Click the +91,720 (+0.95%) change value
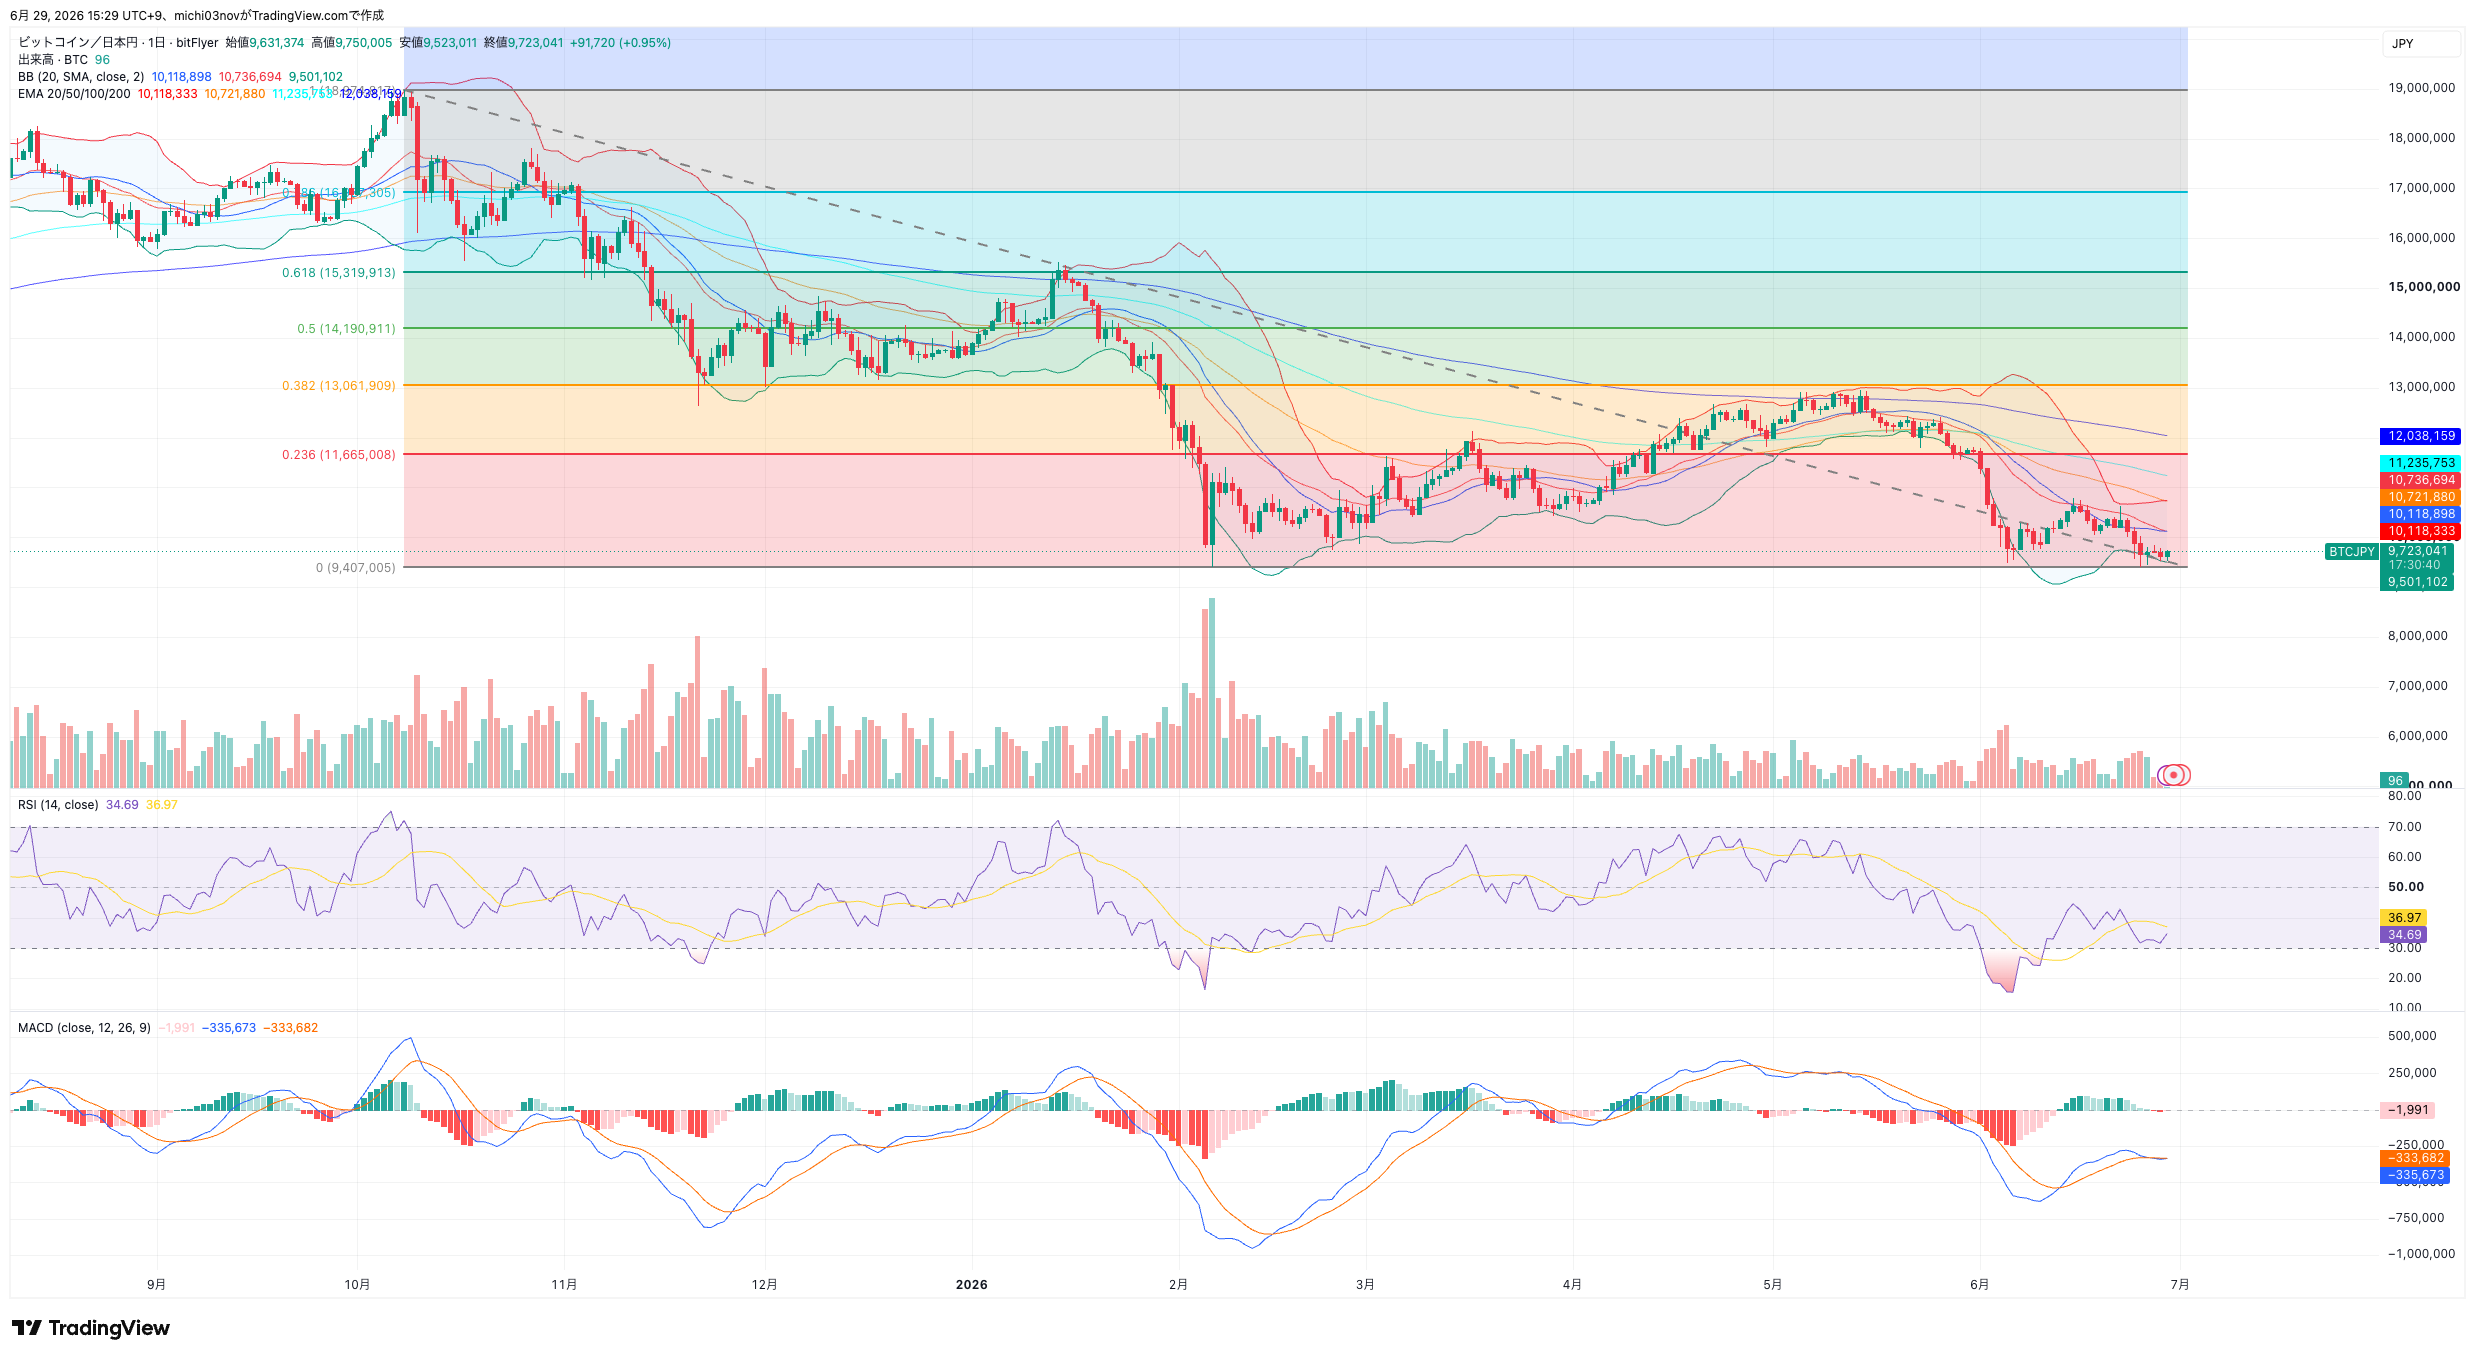This screenshot has width=2475, height=1358. 620,43
